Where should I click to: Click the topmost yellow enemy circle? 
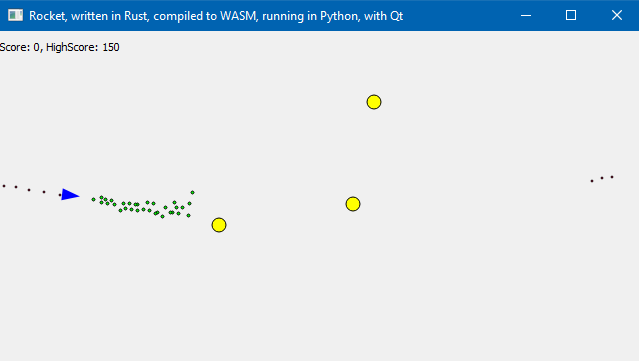374,102
